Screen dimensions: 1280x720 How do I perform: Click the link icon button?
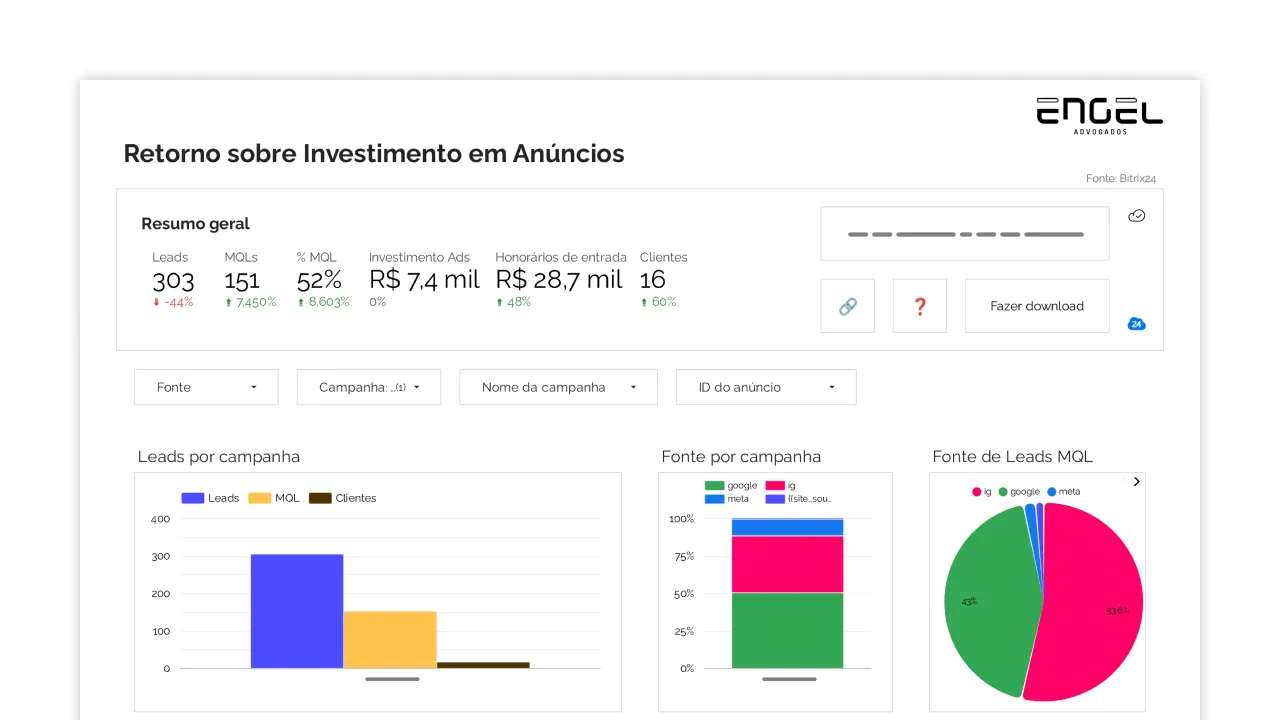(x=847, y=306)
